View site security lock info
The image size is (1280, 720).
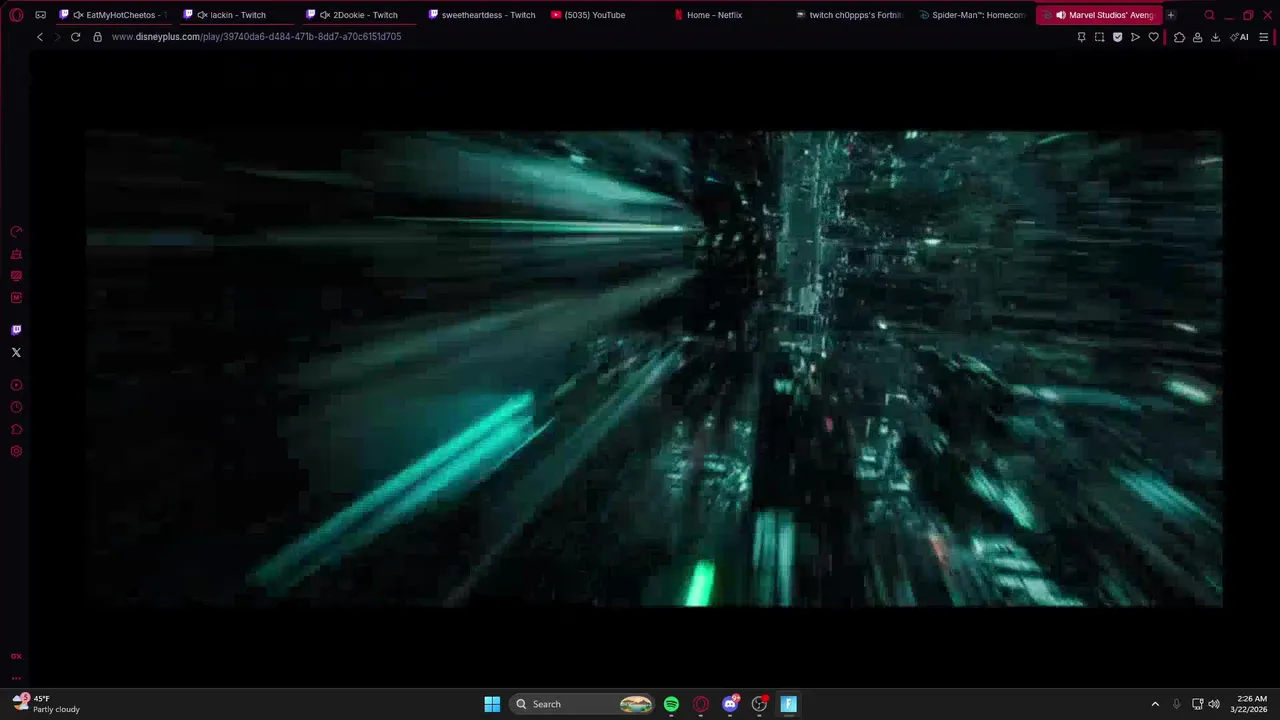(97, 37)
